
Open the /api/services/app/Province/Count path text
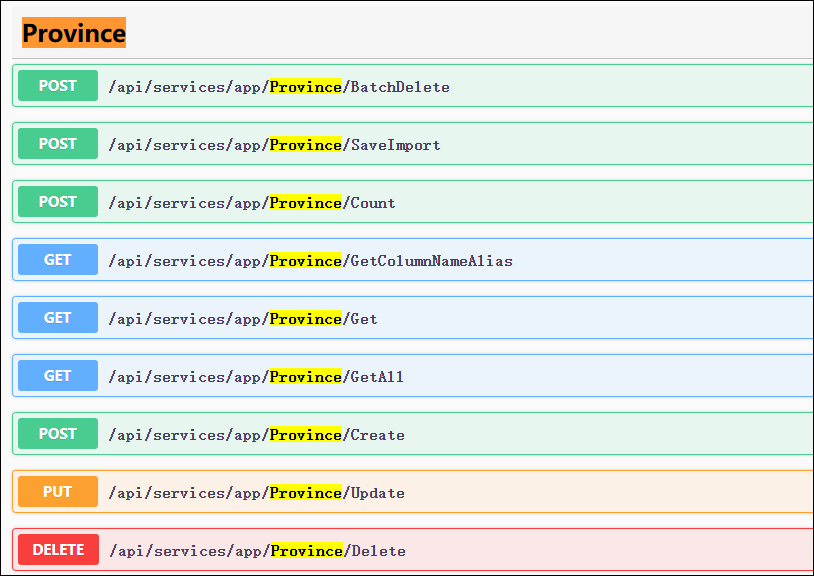pos(252,203)
